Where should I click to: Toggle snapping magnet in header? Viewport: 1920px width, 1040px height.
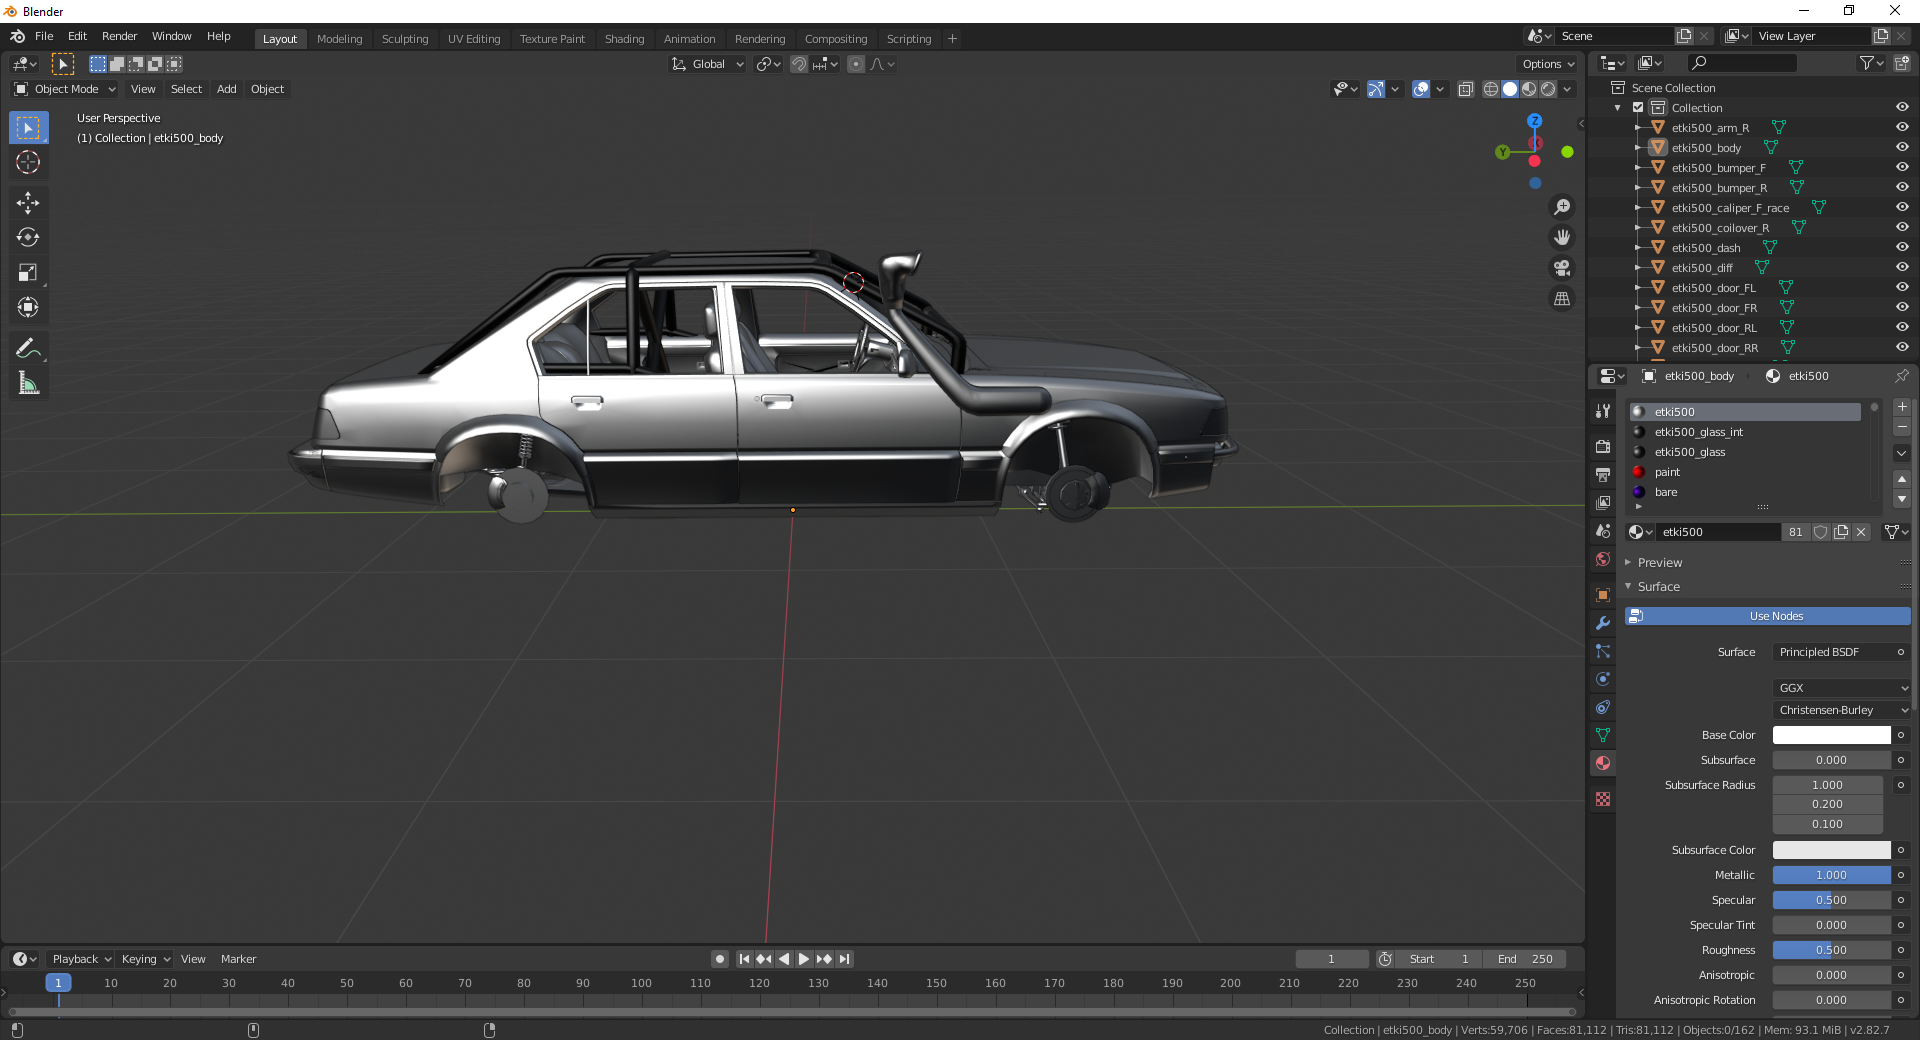pos(799,64)
